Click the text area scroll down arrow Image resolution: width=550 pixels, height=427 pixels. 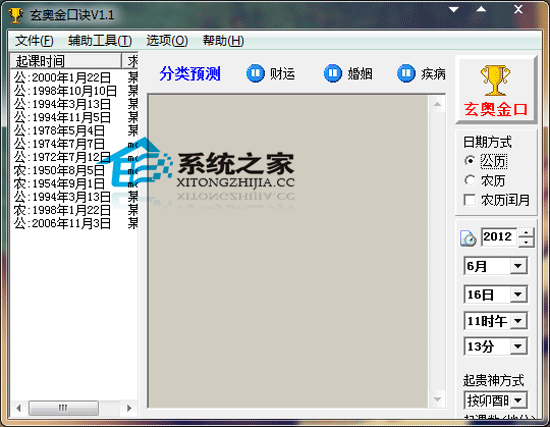(x=437, y=399)
